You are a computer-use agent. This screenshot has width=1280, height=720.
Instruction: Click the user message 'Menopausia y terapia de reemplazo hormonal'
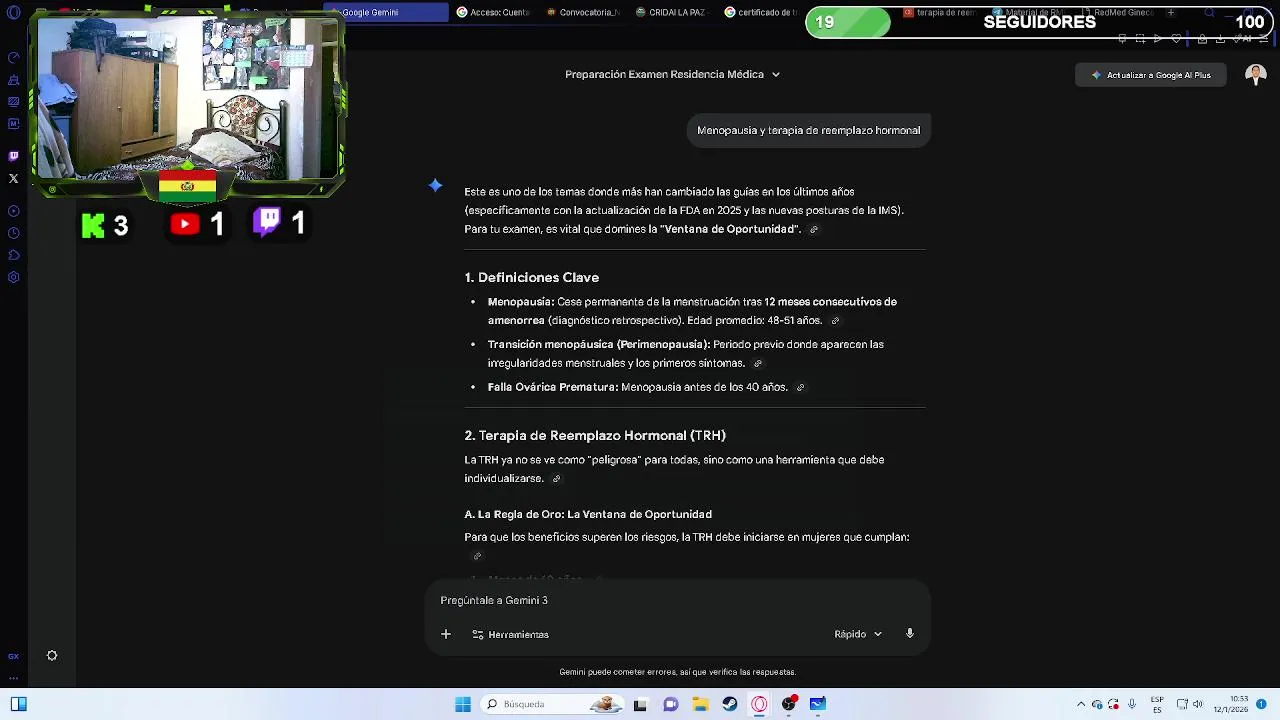click(808, 130)
